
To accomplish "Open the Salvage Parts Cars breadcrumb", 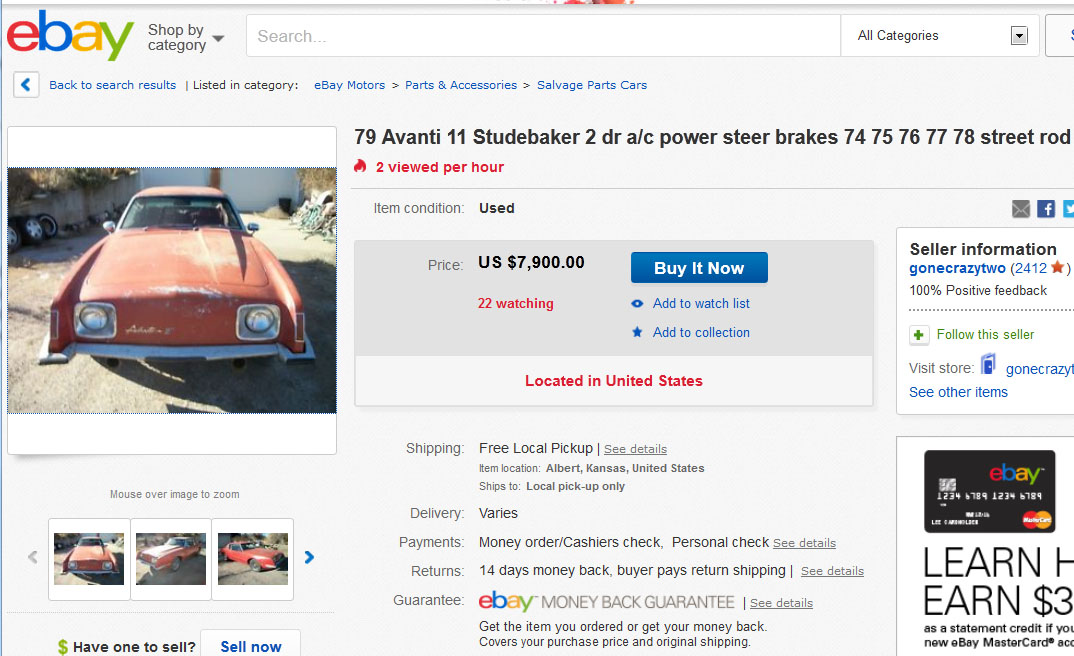I will click(x=592, y=85).
